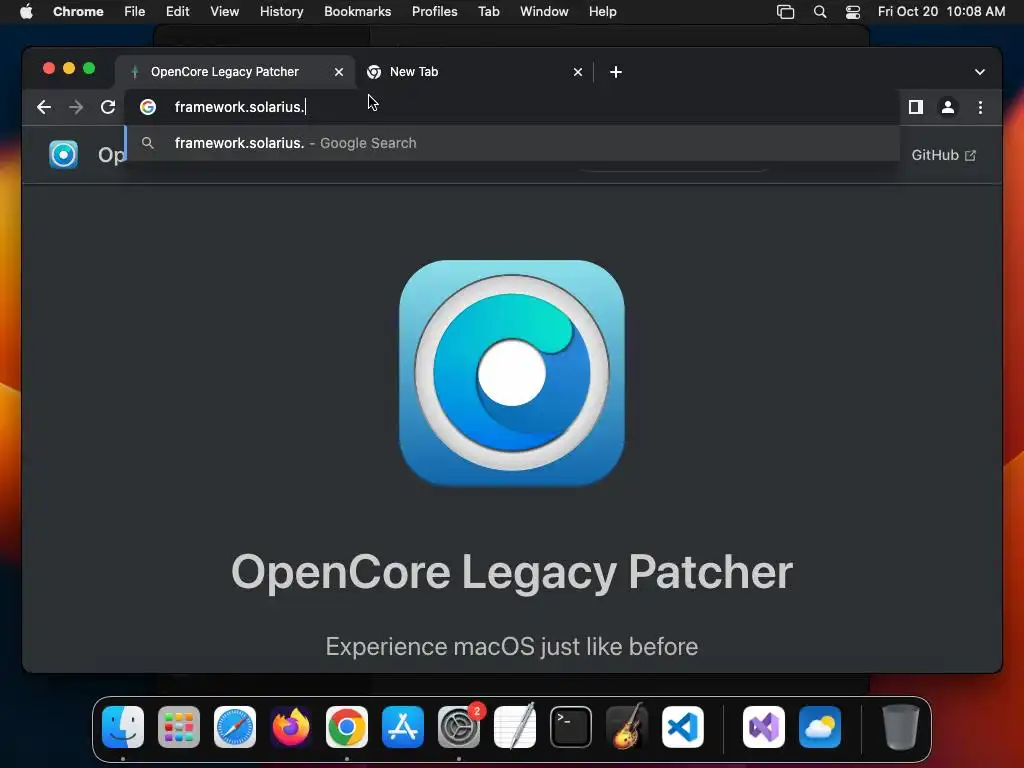Open Launchpad from the Dock
Image resolution: width=1024 pixels, height=768 pixels.
click(x=179, y=727)
